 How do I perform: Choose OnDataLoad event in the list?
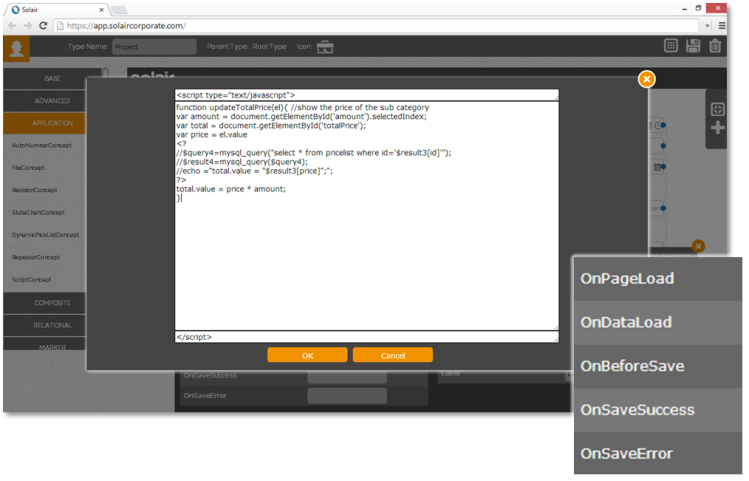pyautogui.click(x=658, y=322)
